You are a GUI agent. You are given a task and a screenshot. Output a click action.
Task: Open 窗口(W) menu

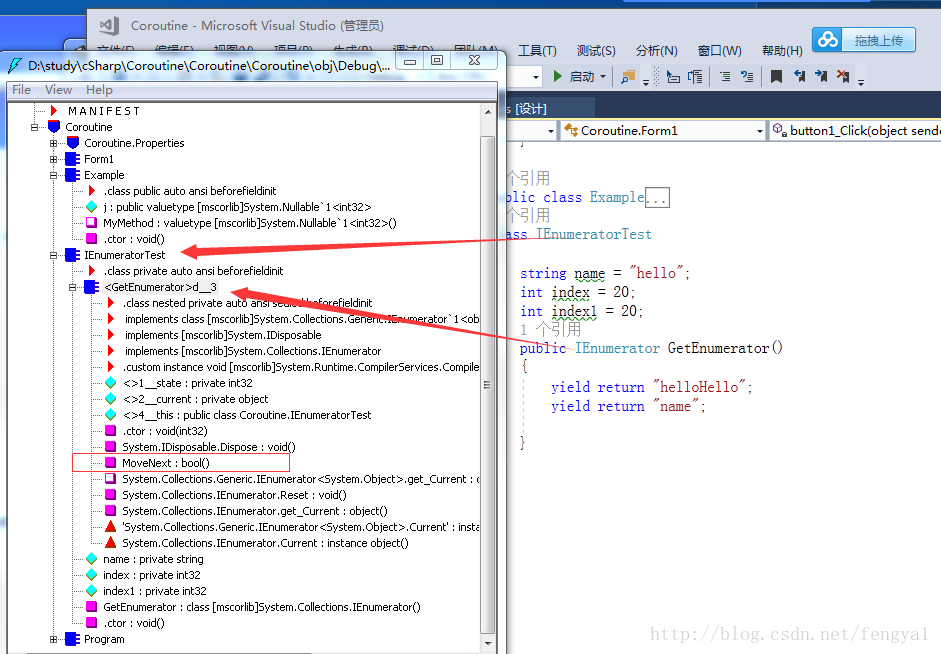719,50
